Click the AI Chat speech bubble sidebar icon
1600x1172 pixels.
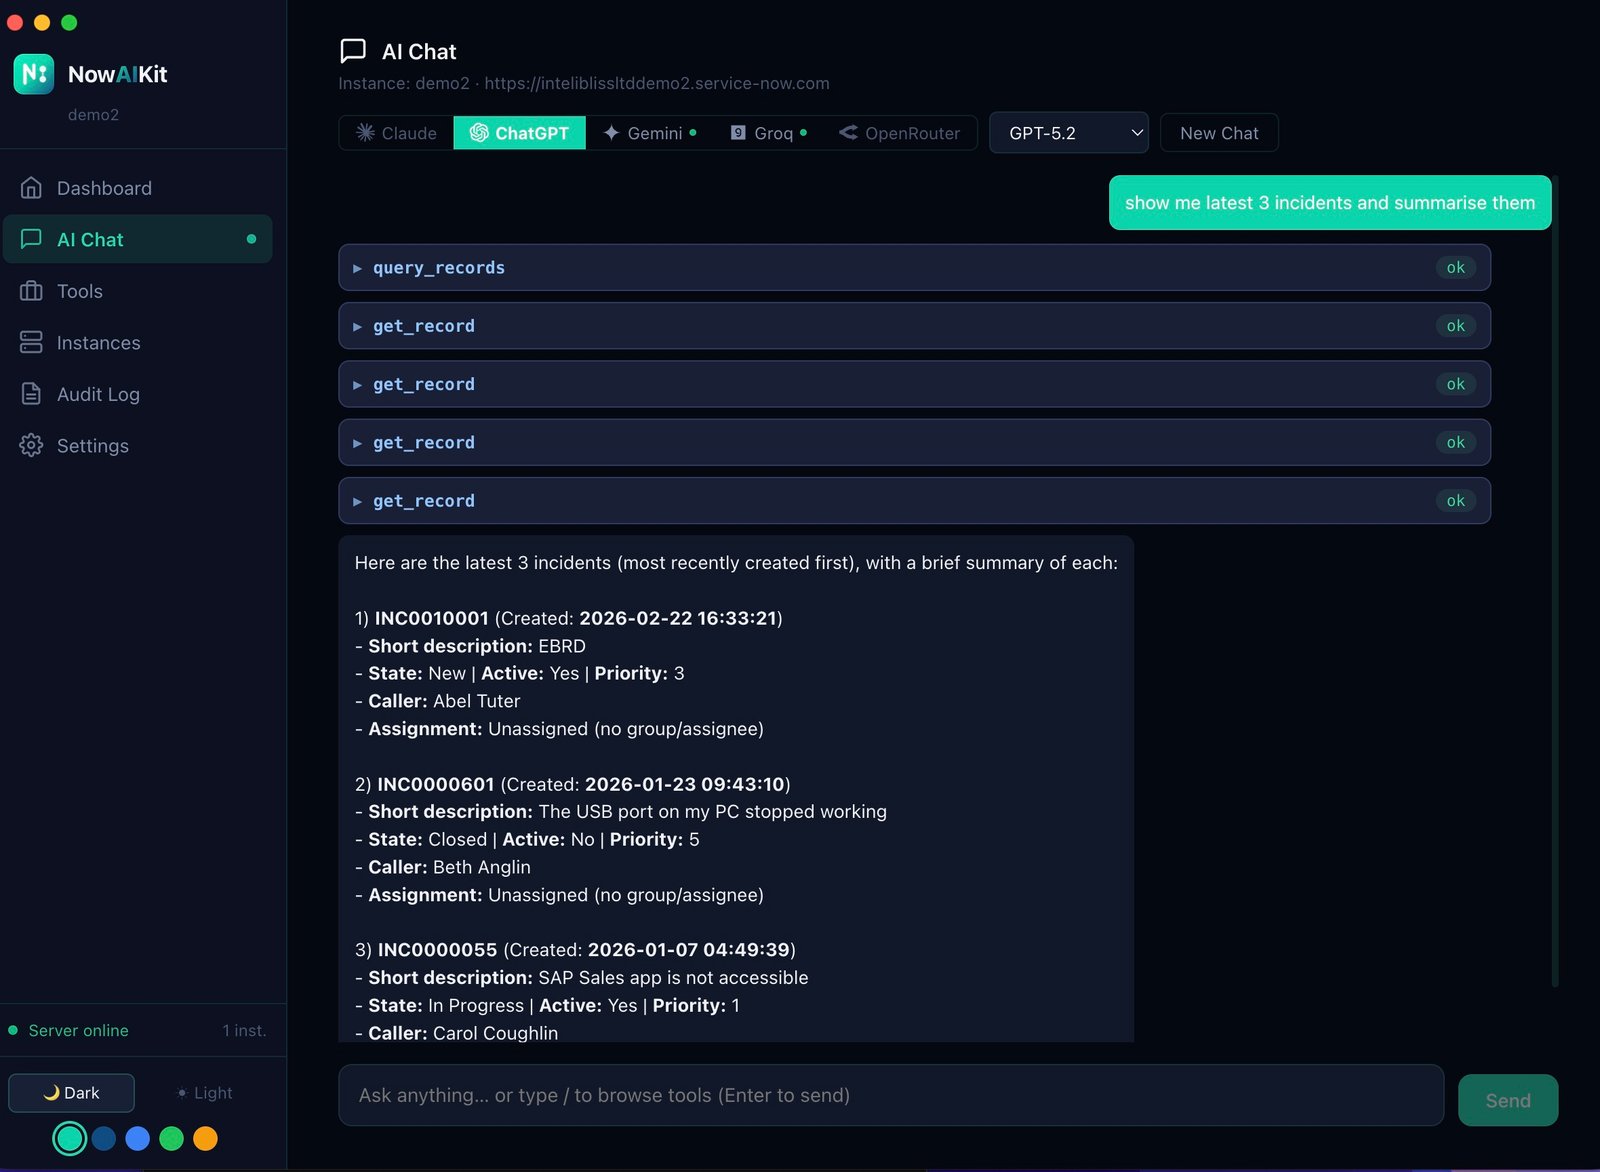(31, 239)
